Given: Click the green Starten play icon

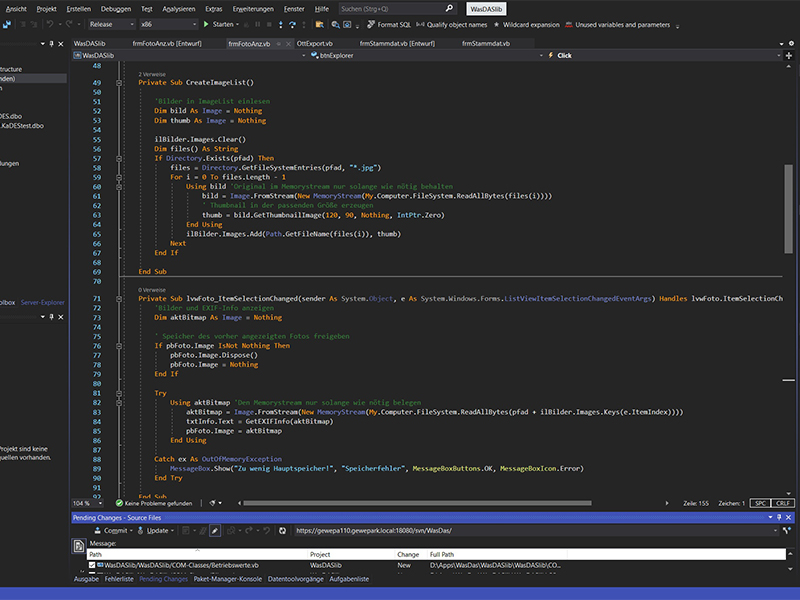Looking at the screenshot, I should [206, 24].
